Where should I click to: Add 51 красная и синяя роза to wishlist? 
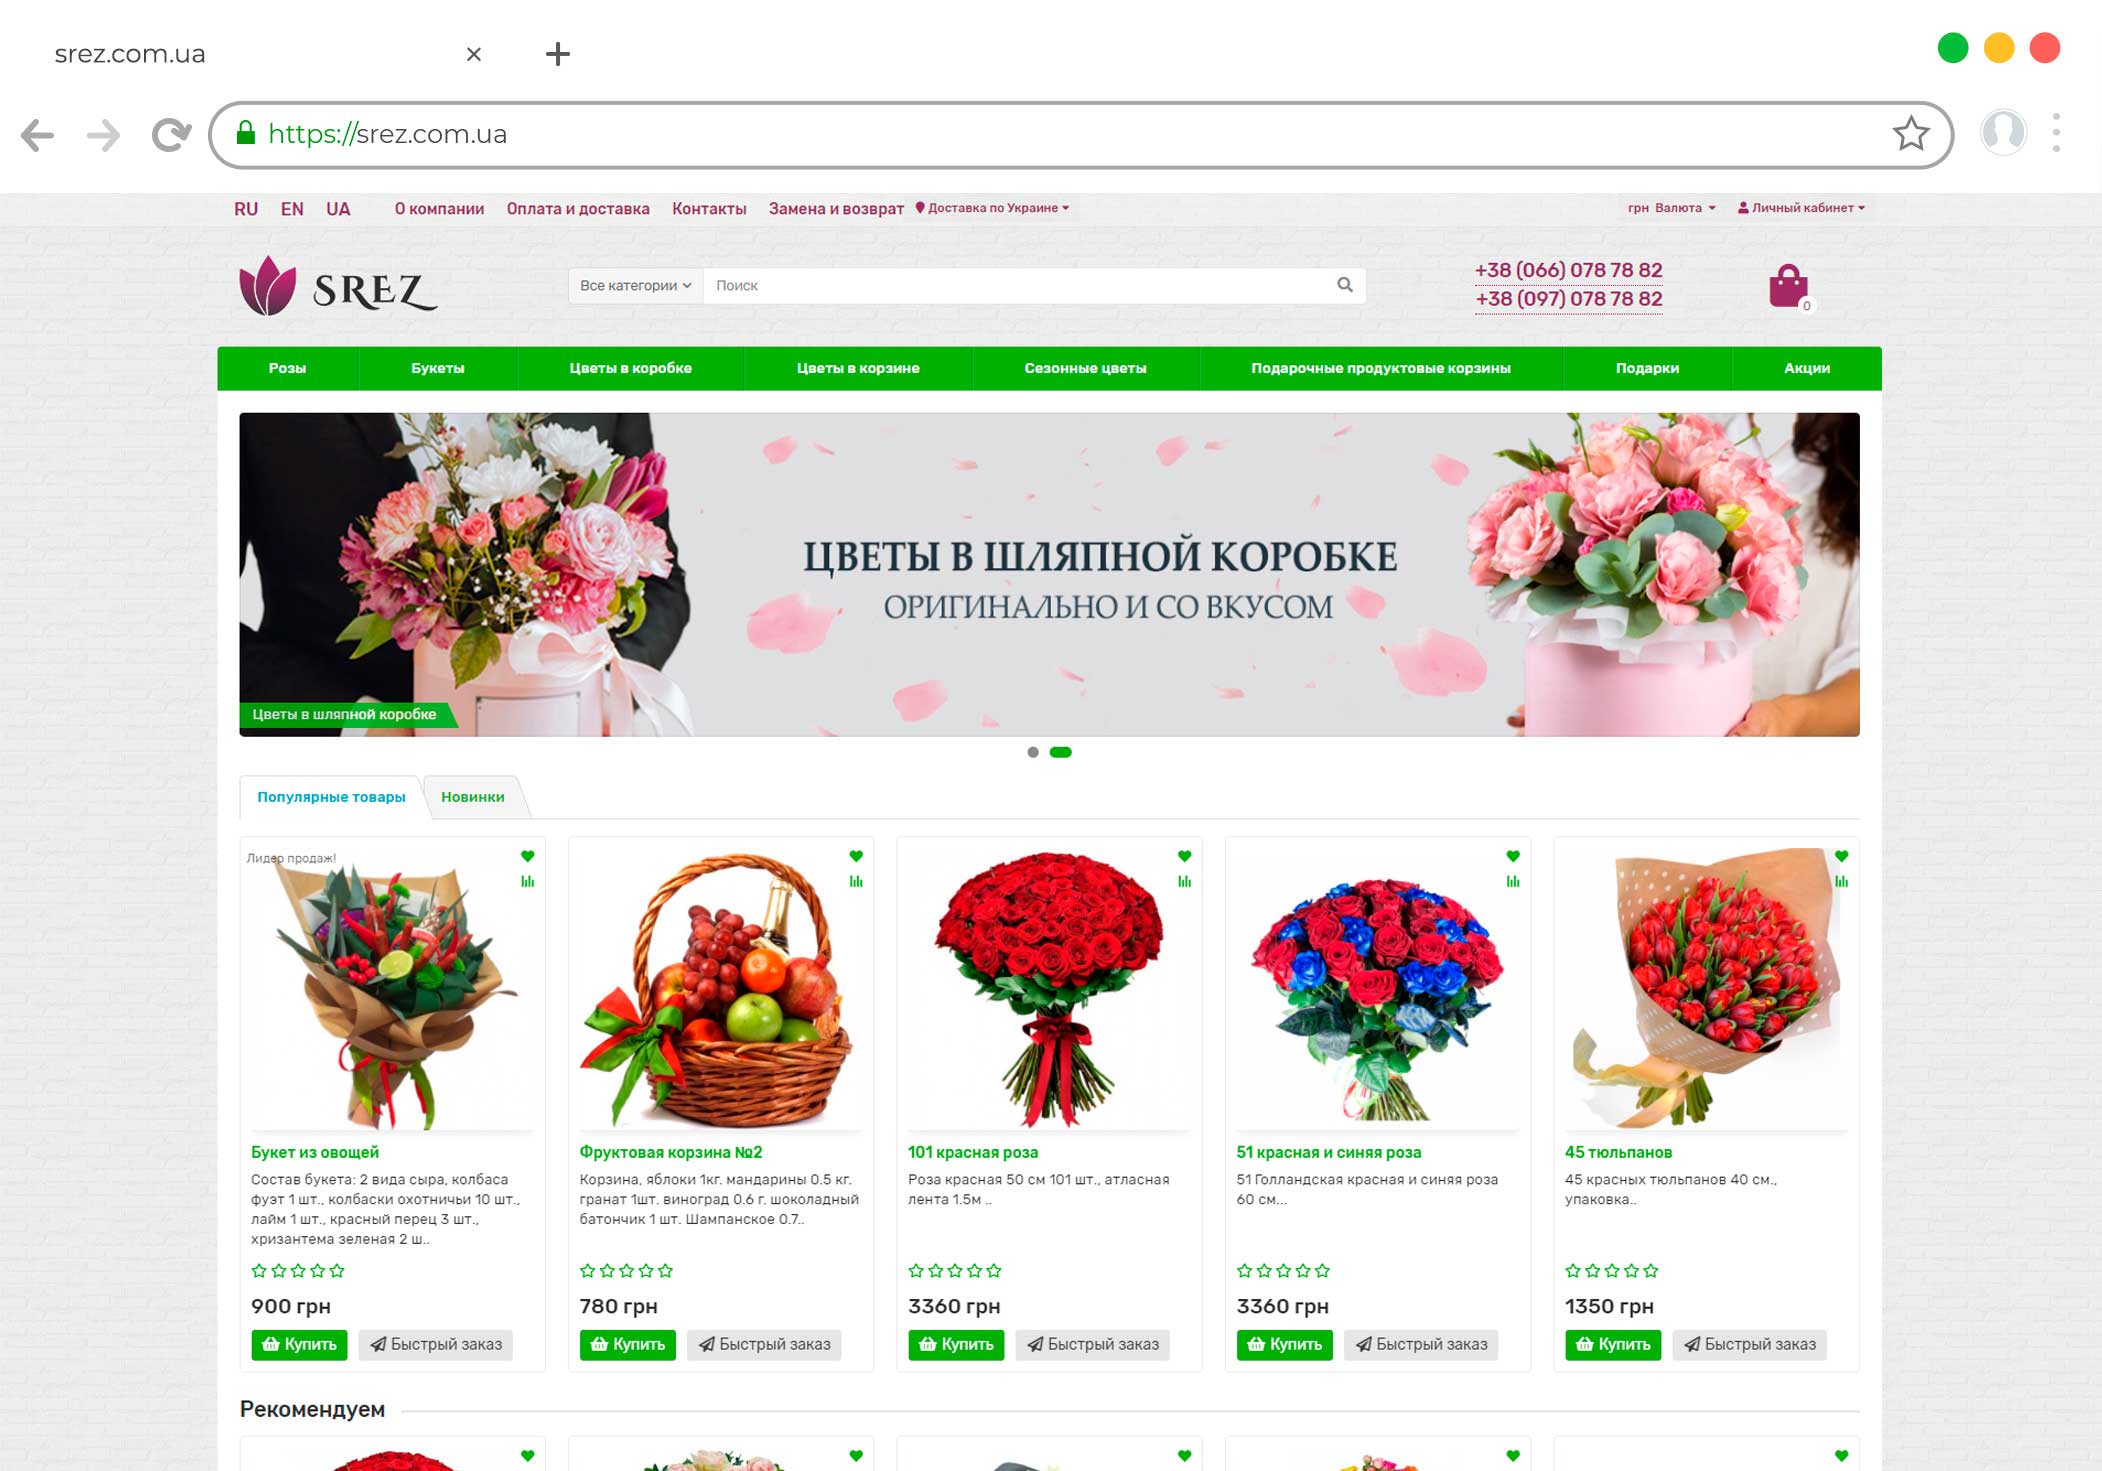tap(1513, 856)
